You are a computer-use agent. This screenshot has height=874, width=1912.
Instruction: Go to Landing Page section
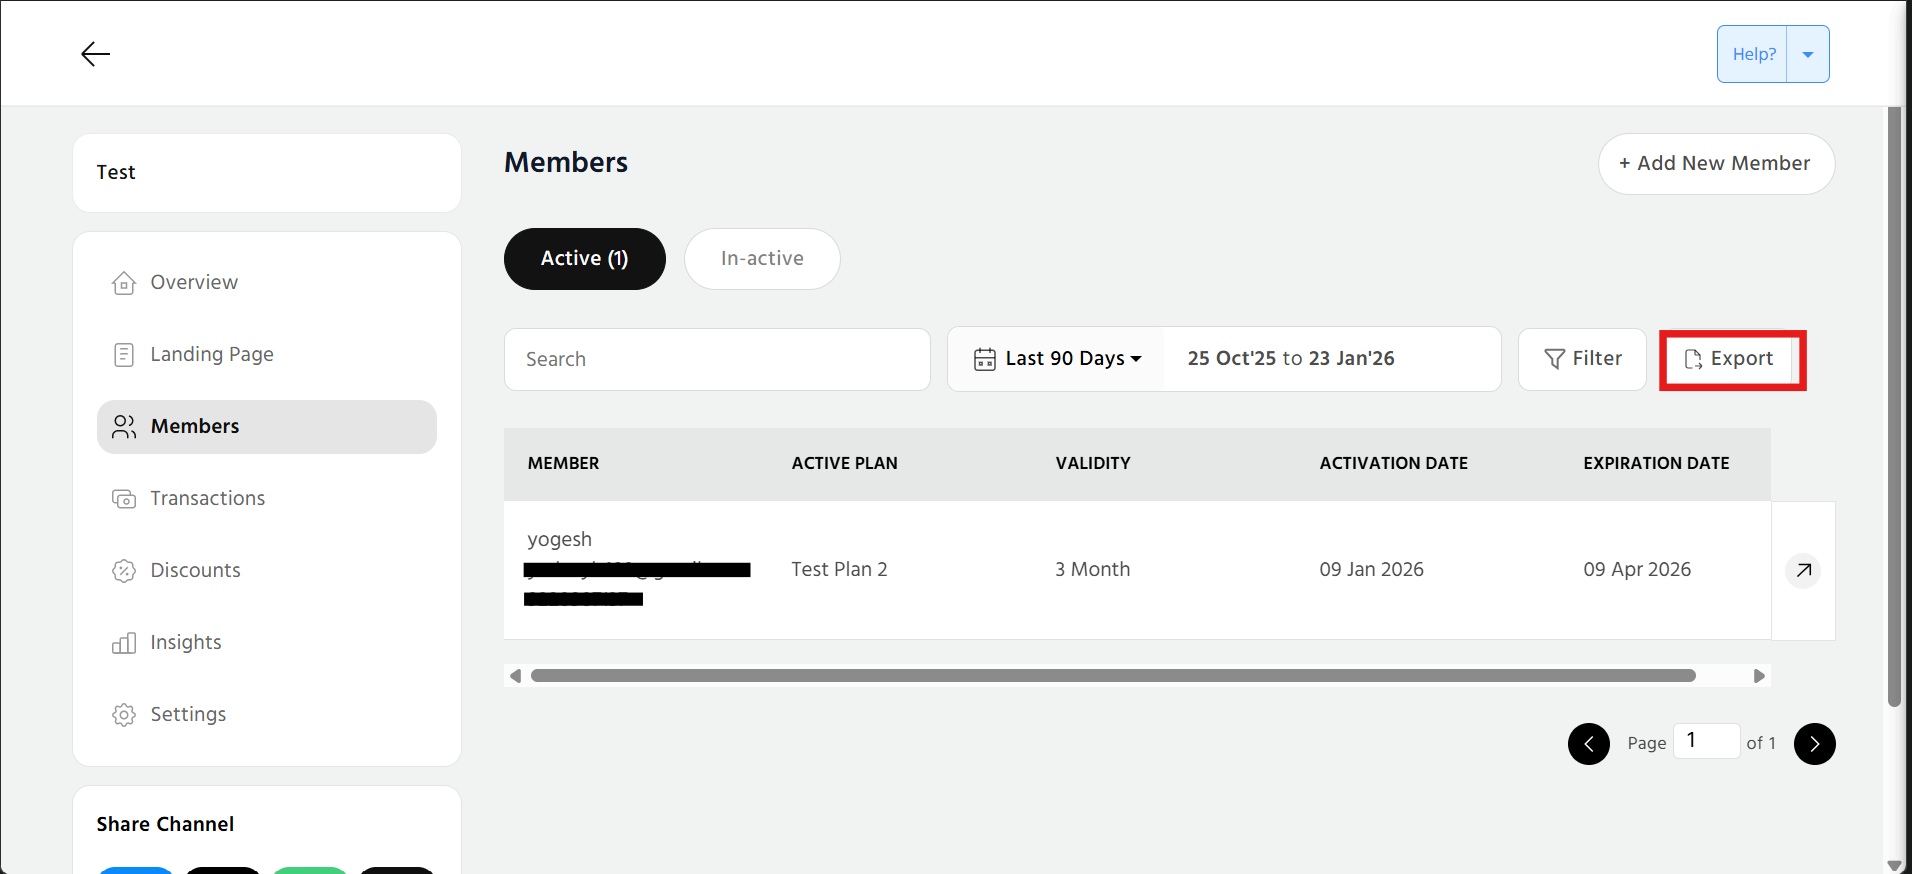[x=211, y=355]
